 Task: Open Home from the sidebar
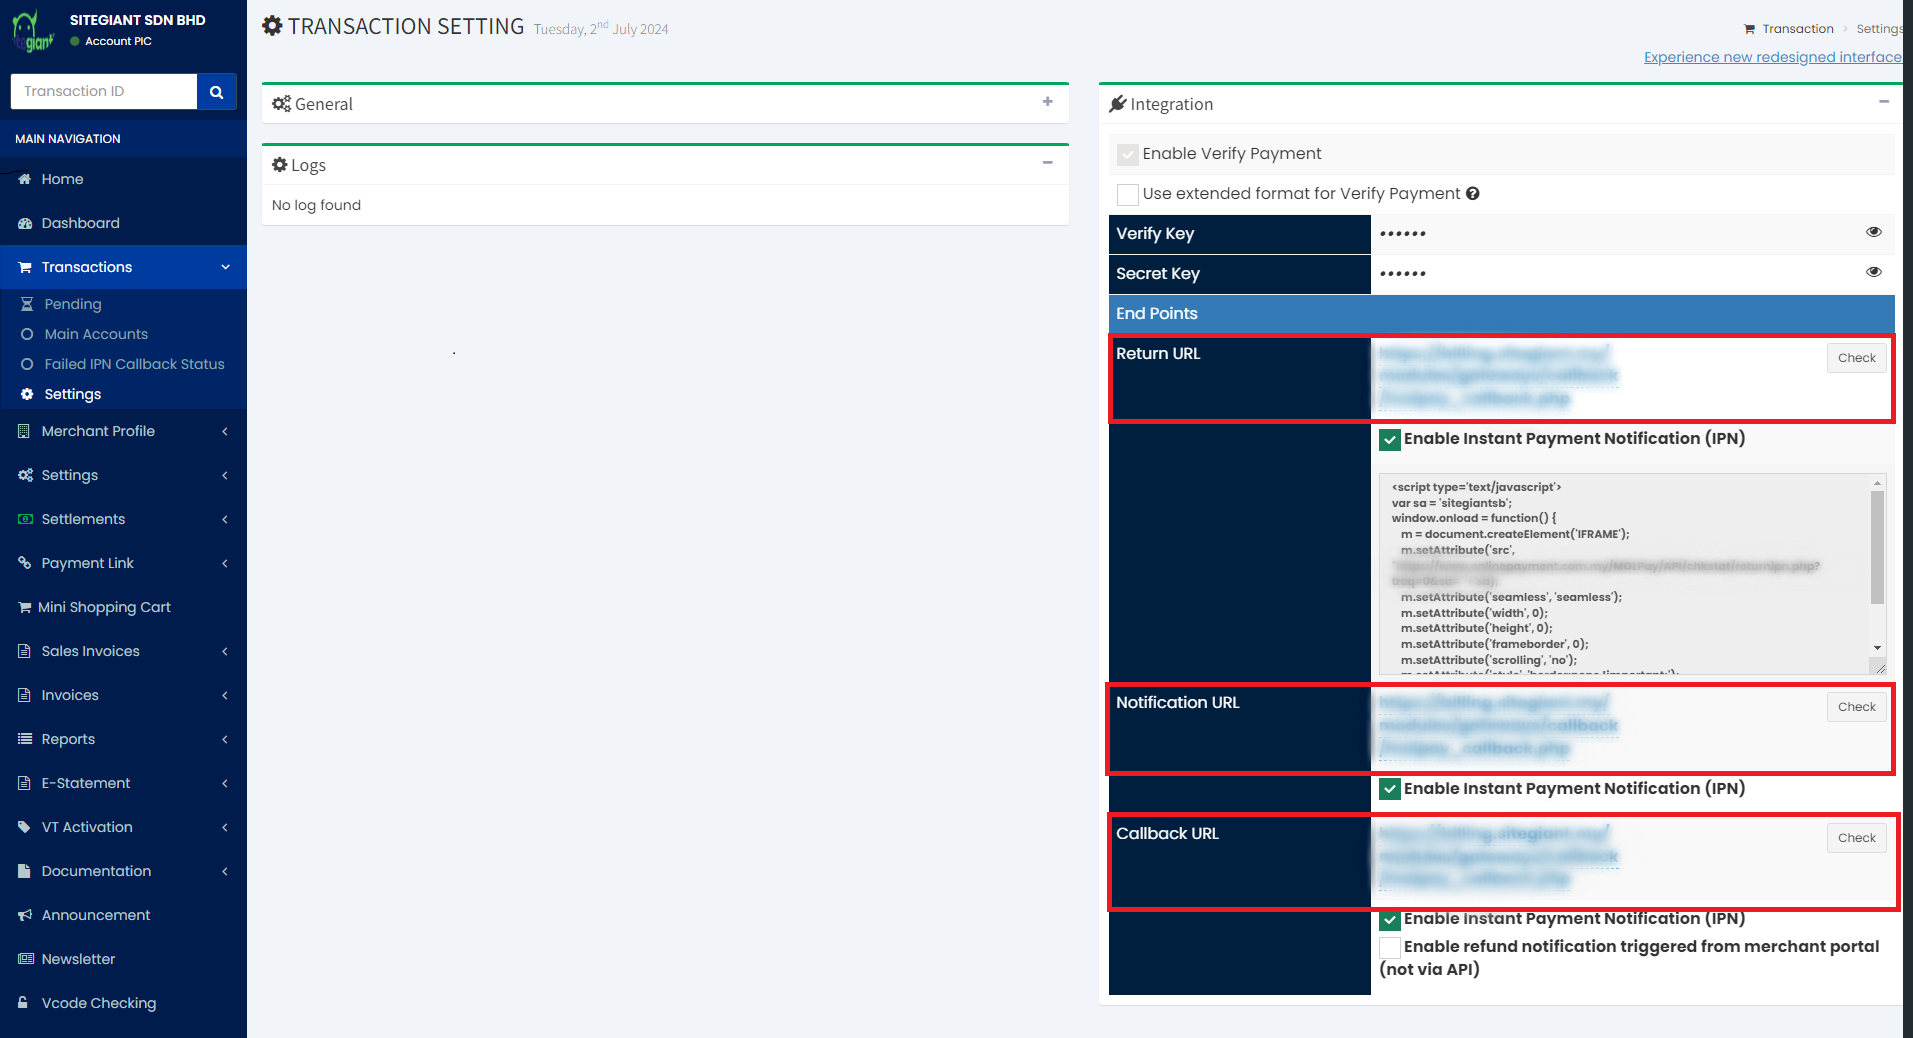click(62, 179)
